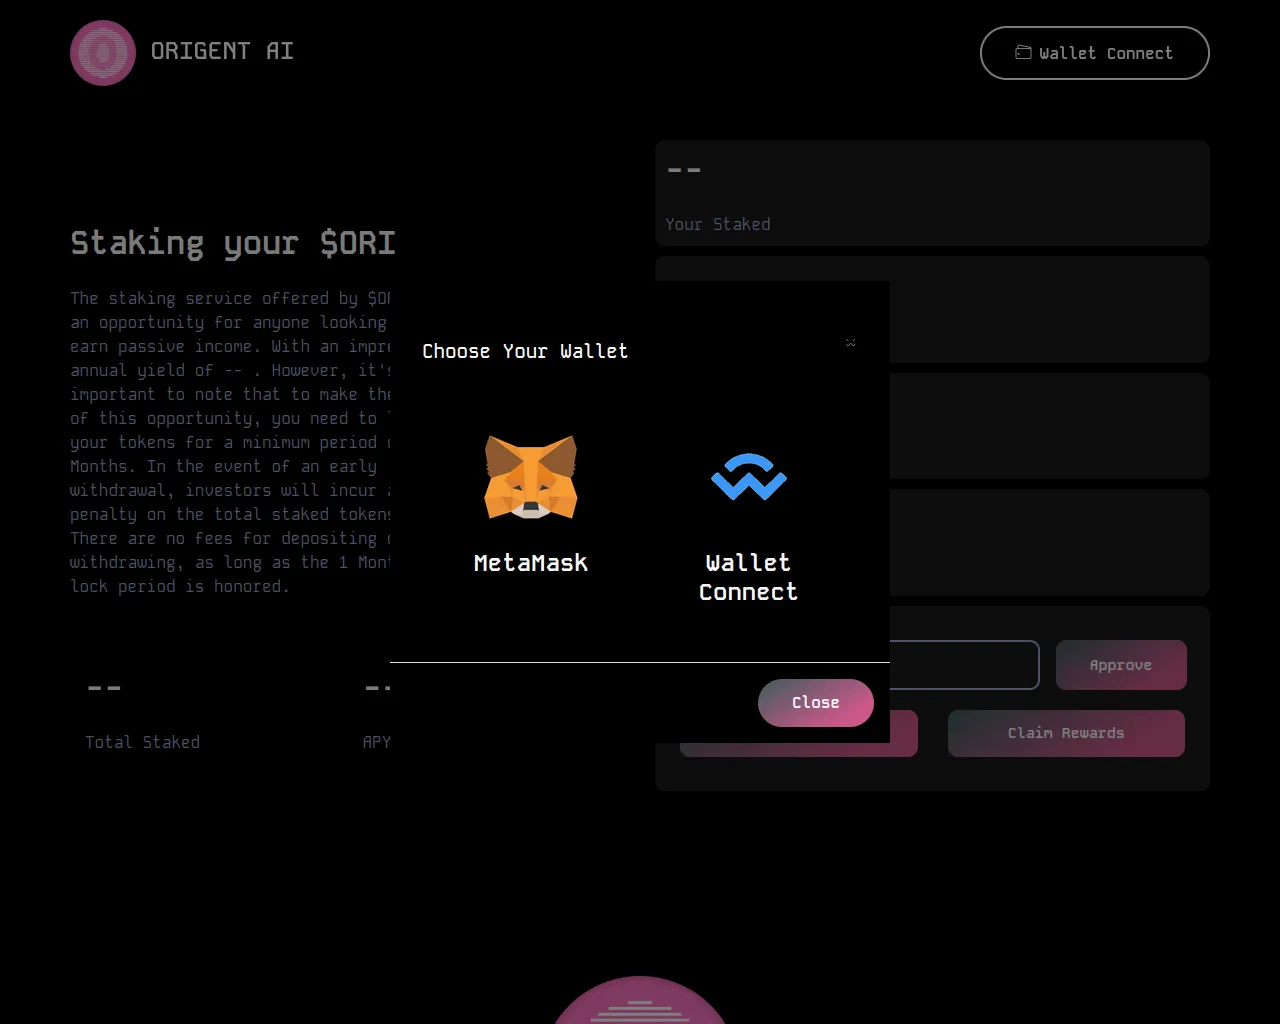Click the Claim Rewards button

pos(1066,733)
